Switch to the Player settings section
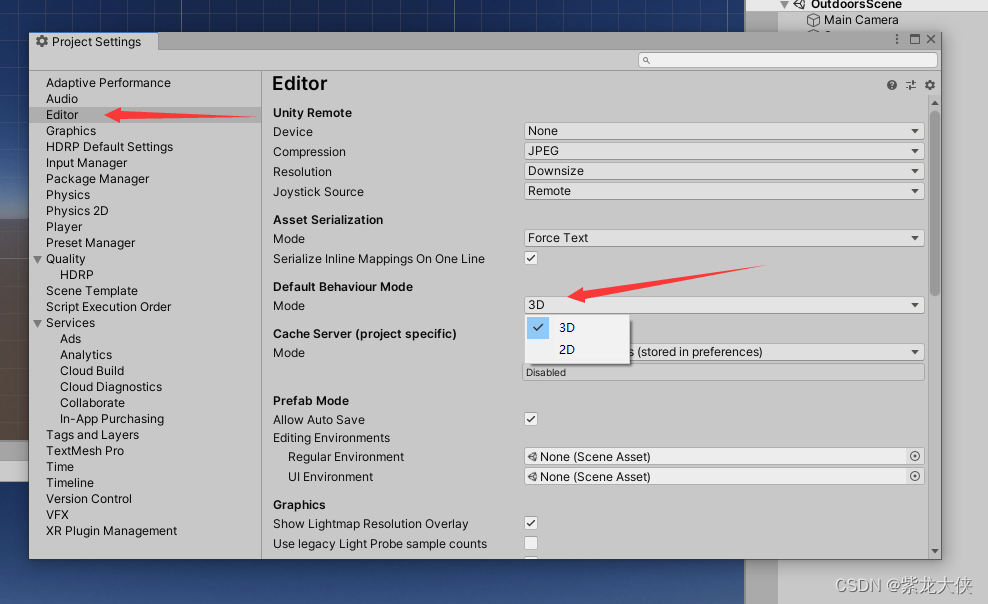988x604 pixels. [x=64, y=226]
